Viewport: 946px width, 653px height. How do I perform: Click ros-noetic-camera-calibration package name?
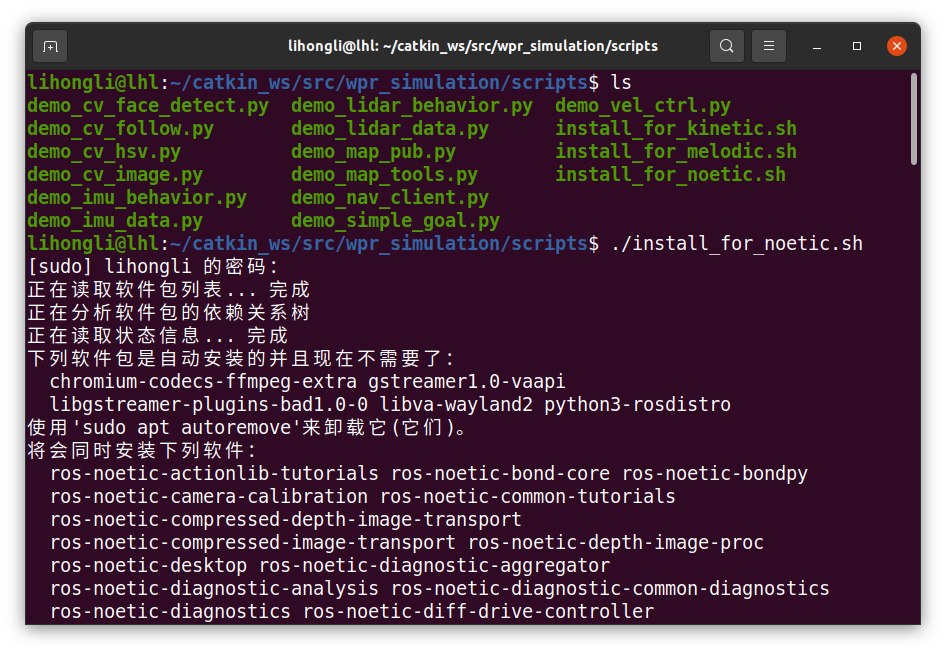click(x=209, y=496)
